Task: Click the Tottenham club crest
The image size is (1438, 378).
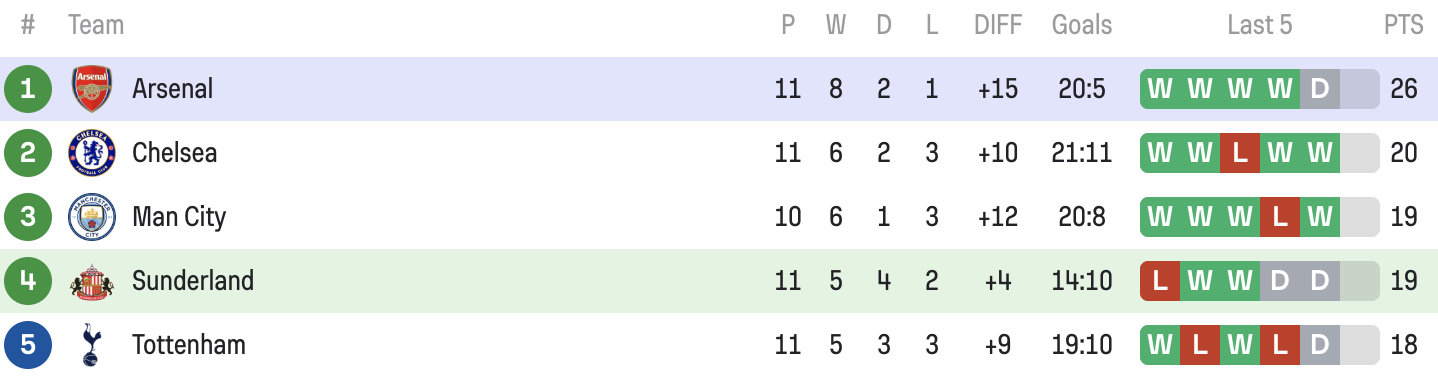Action: pos(92,345)
